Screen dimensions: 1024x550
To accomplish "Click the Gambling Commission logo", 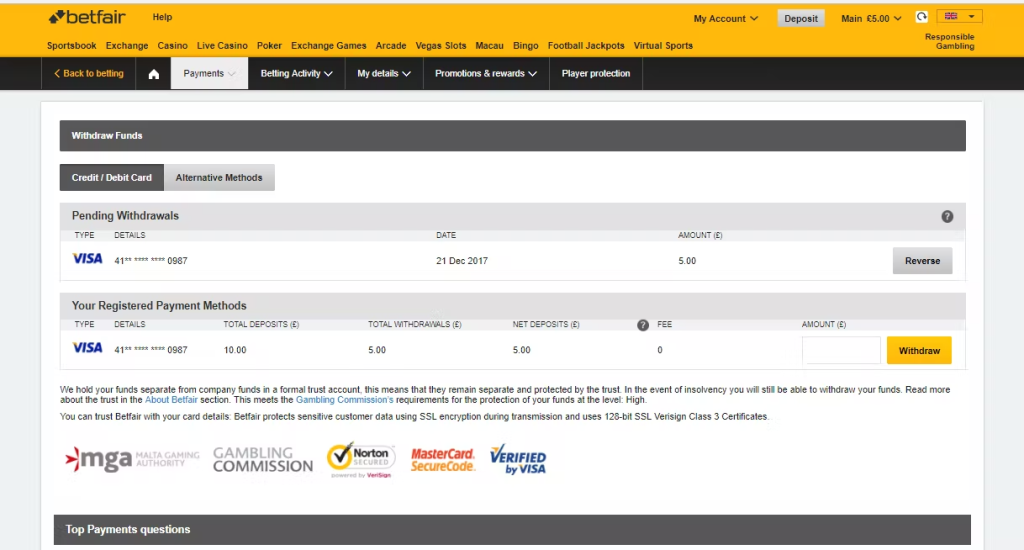I will coord(263,460).
